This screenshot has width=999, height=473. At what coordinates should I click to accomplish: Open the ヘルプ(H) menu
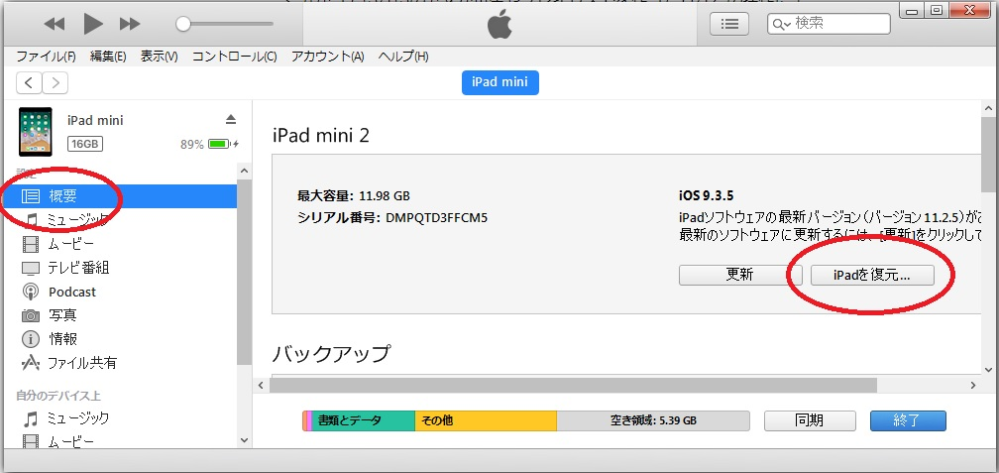pyautogui.click(x=403, y=57)
